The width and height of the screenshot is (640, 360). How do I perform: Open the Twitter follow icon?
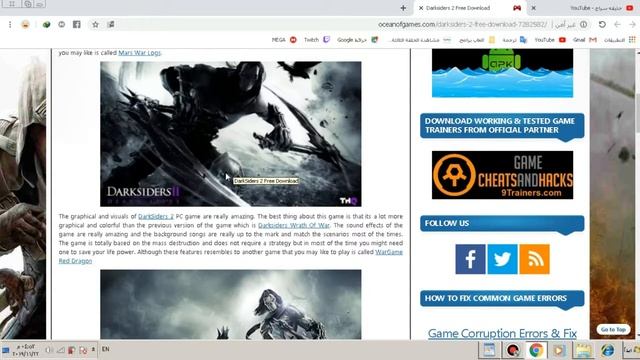(502, 259)
